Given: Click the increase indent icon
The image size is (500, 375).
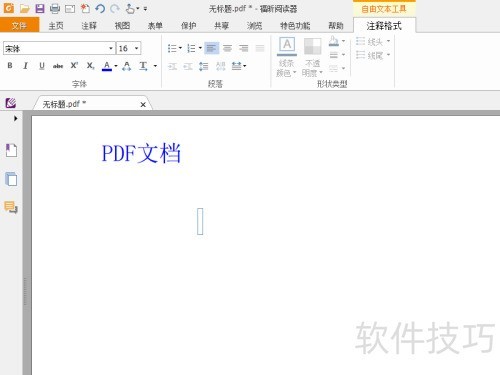Looking at the screenshot, I should tap(188, 66).
